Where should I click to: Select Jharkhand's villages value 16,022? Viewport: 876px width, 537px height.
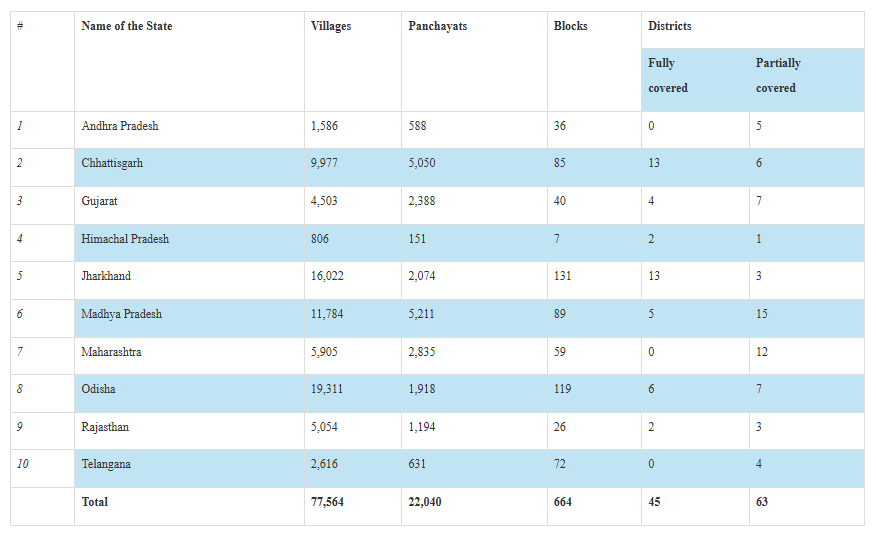[327, 276]
